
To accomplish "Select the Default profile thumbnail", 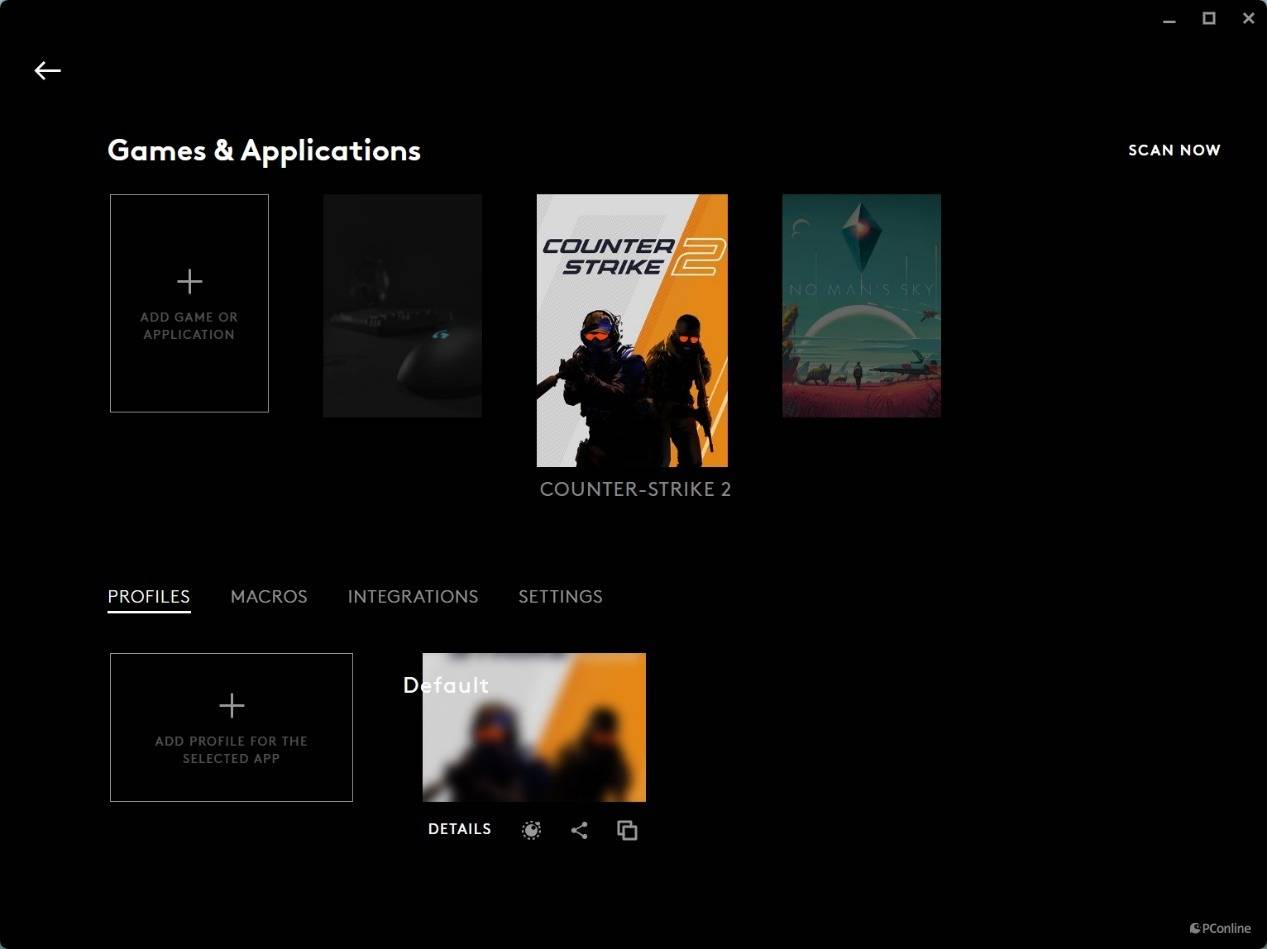I will 534,727.
